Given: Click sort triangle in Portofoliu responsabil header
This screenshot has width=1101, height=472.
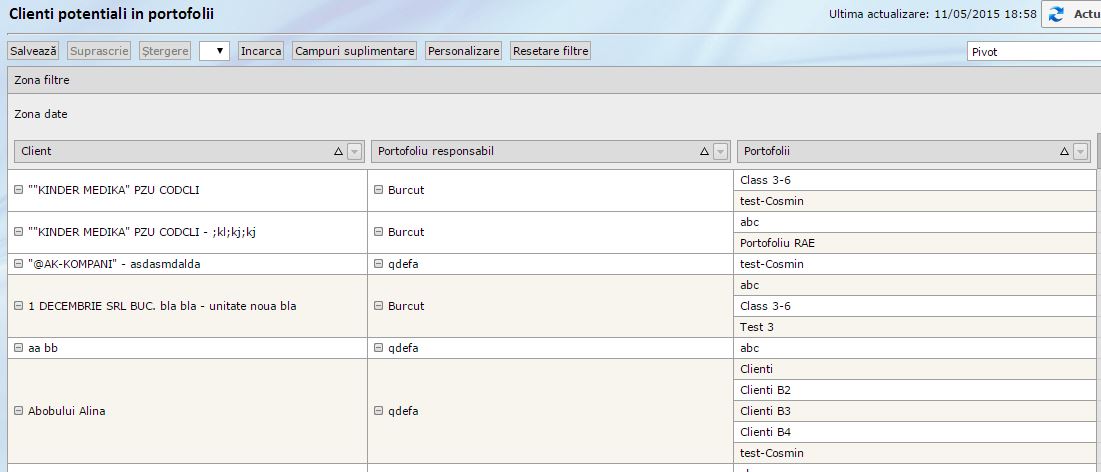Looking at the screenshot, I should [704, 151].
